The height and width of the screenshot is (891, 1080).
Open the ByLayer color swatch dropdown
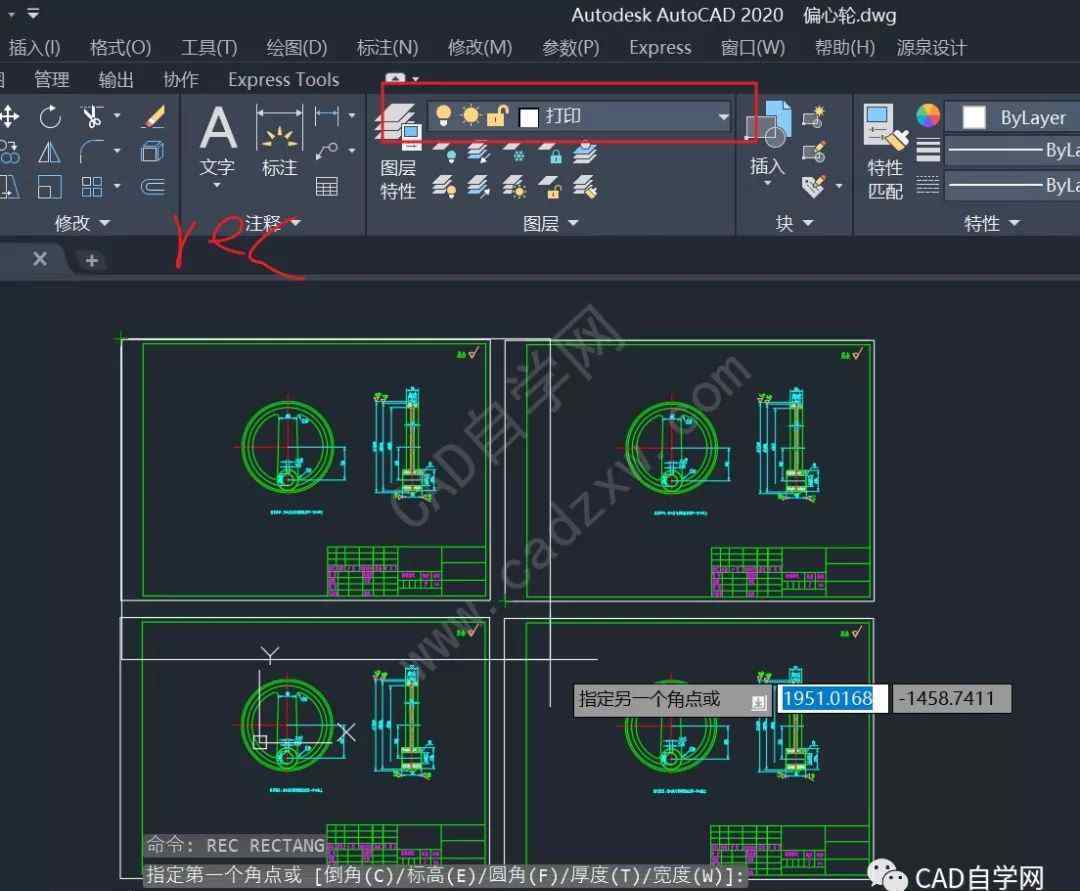(1012, 117)
